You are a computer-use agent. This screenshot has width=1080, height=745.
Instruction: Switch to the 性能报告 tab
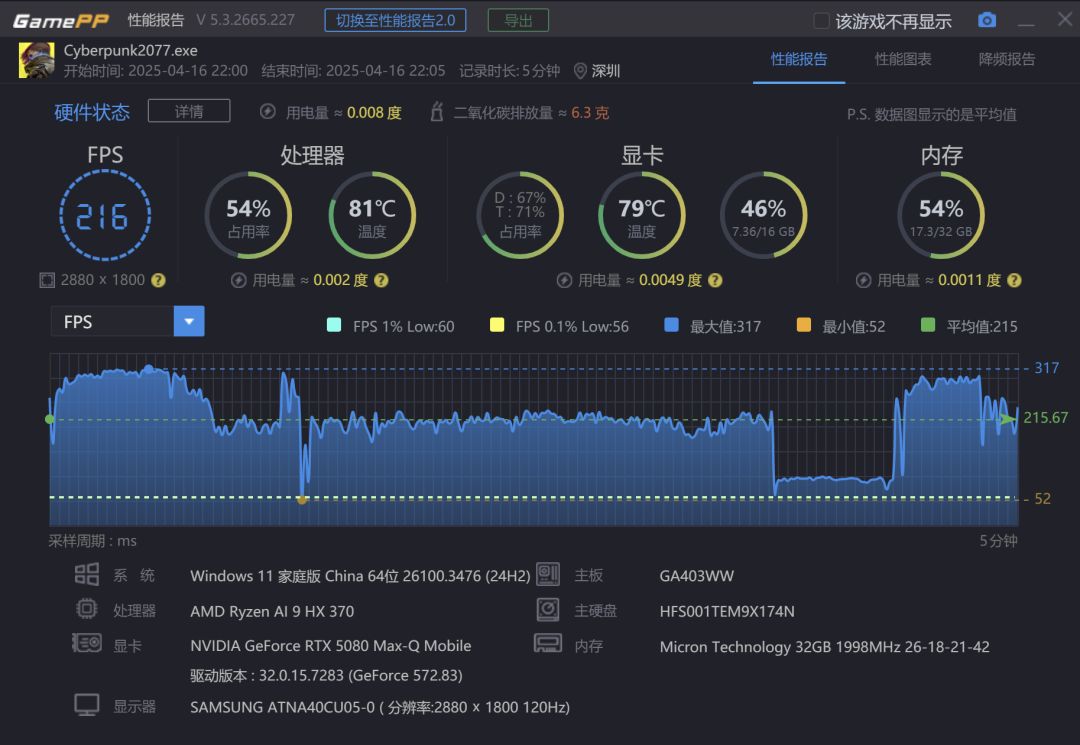[799, 59]
